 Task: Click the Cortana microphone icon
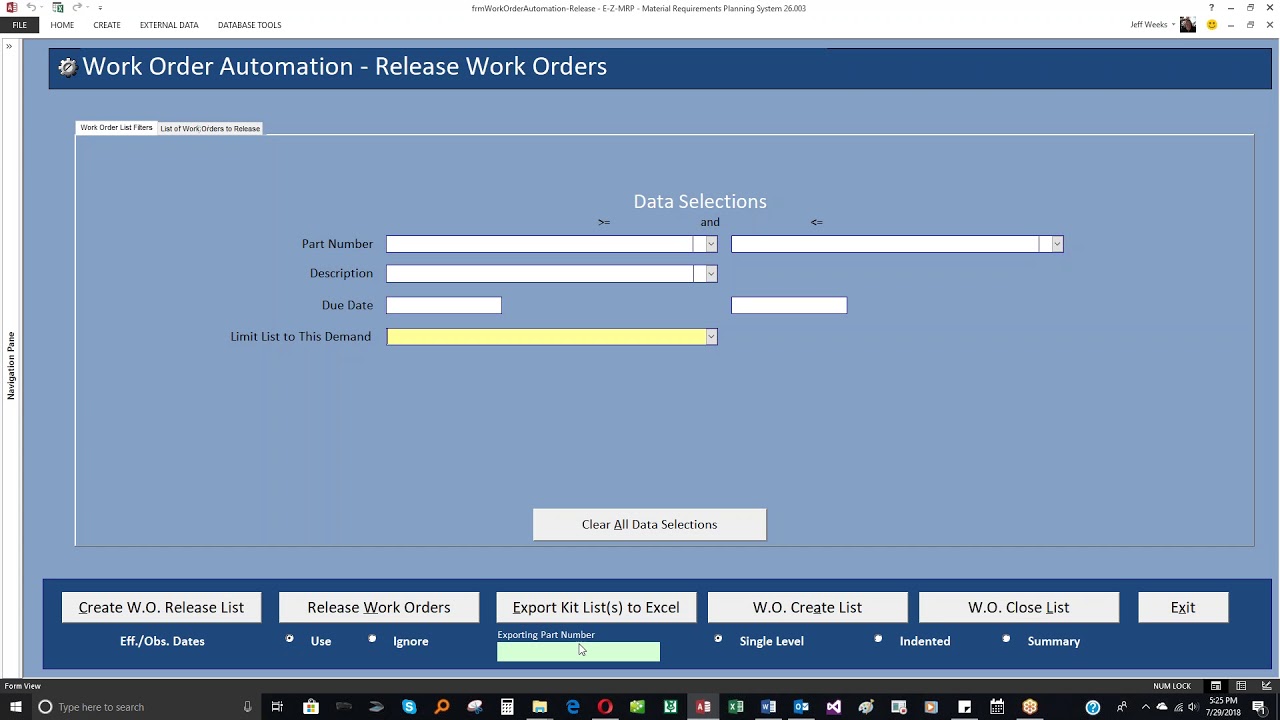(x=247, y=707)
